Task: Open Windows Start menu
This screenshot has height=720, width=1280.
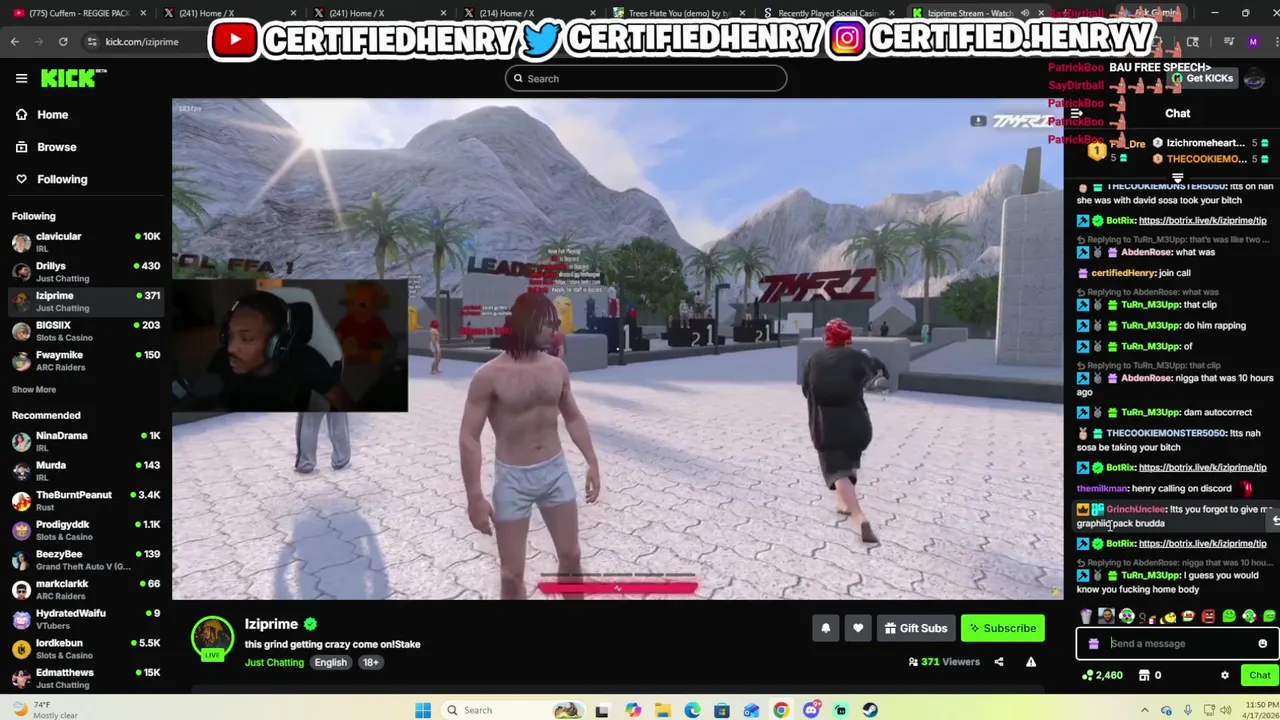Action: point(423,710)
